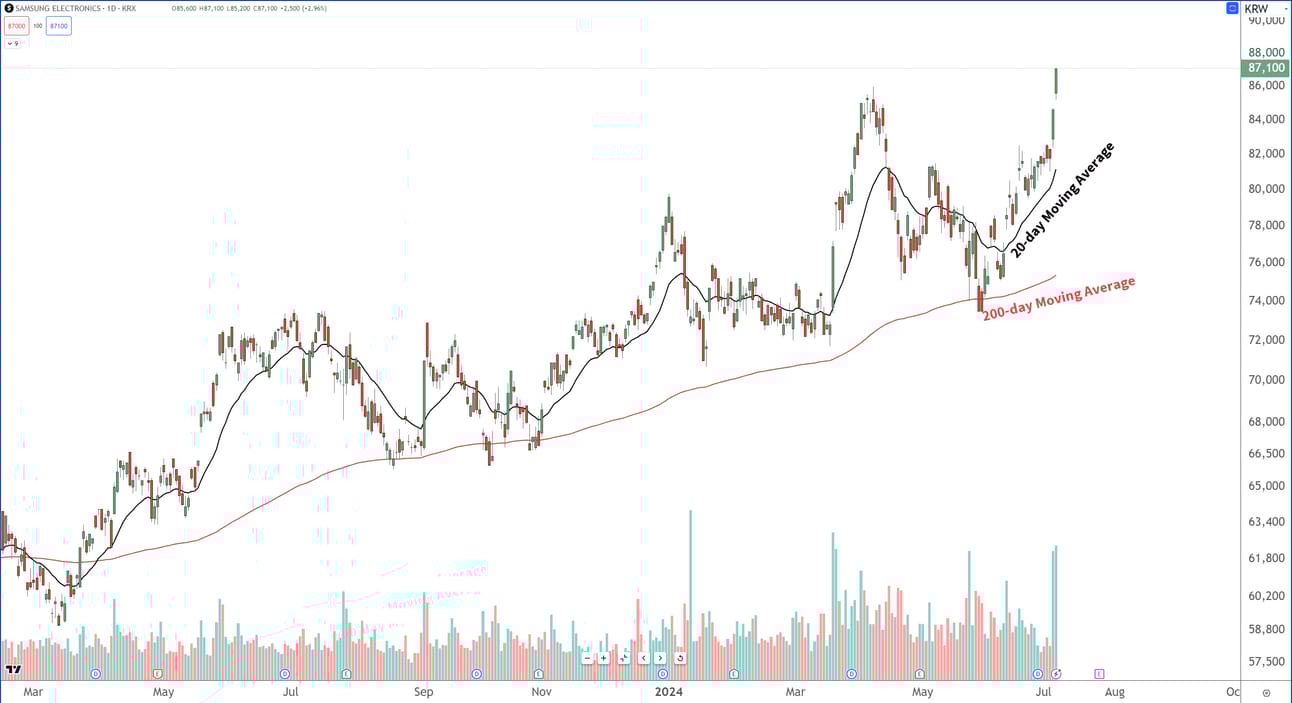Viewport: 1292px width, 703px height.
Task: Click the 90,000 price axis label
Action: click(x=1265, y=21)
